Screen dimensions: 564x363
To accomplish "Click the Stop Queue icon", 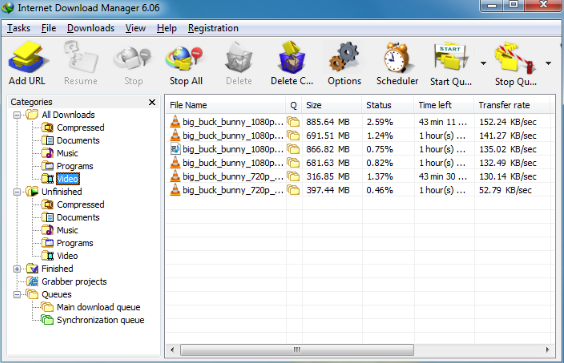I will [x=516, y=64].
